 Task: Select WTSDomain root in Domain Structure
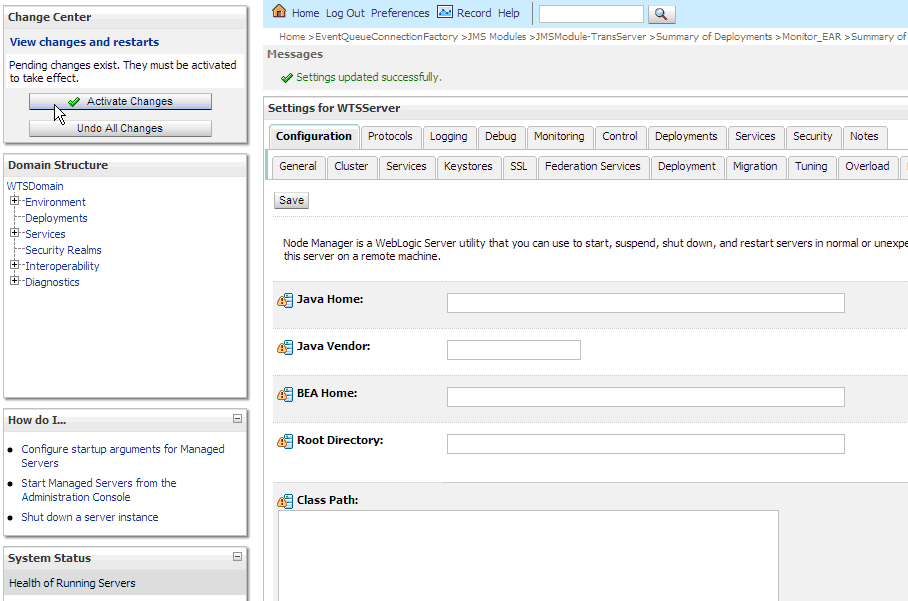35,186
